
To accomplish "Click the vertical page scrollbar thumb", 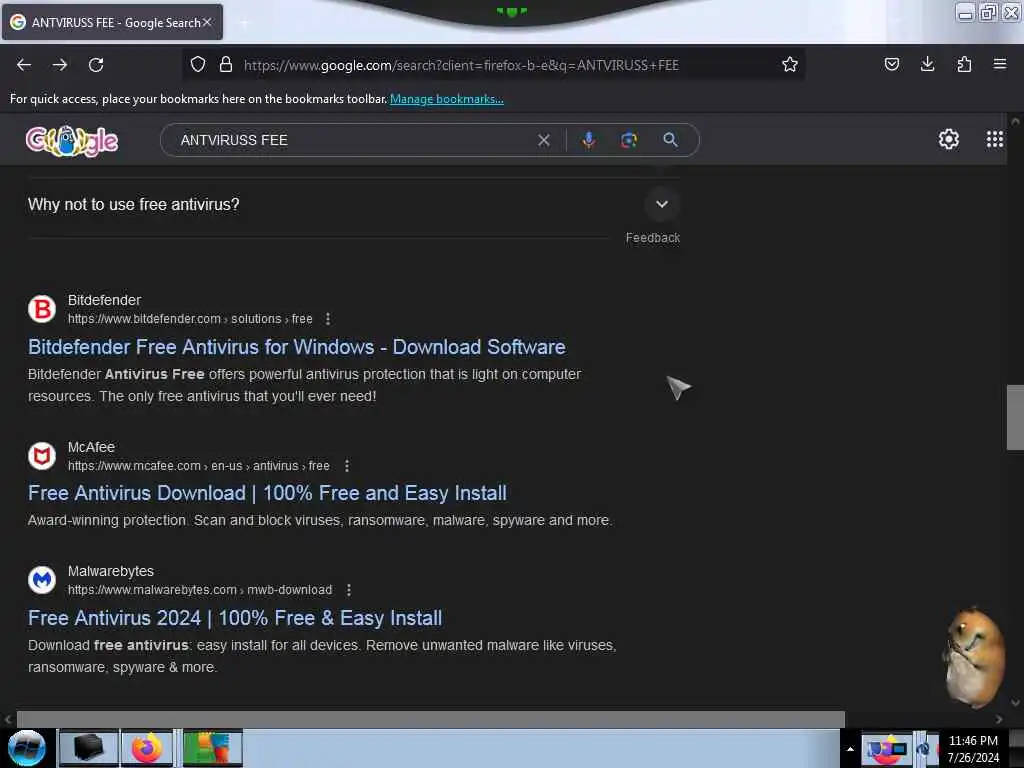I will pos(1015,417).
